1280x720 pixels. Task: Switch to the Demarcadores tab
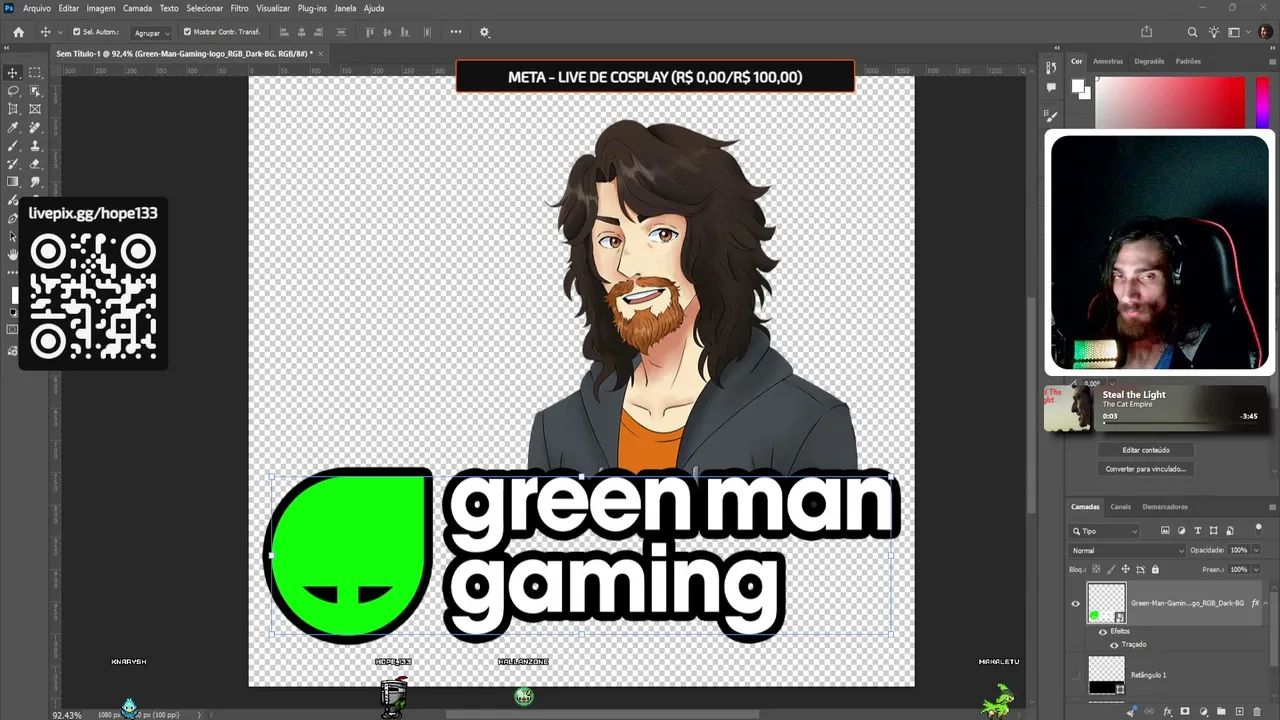tap(1165, 507)
